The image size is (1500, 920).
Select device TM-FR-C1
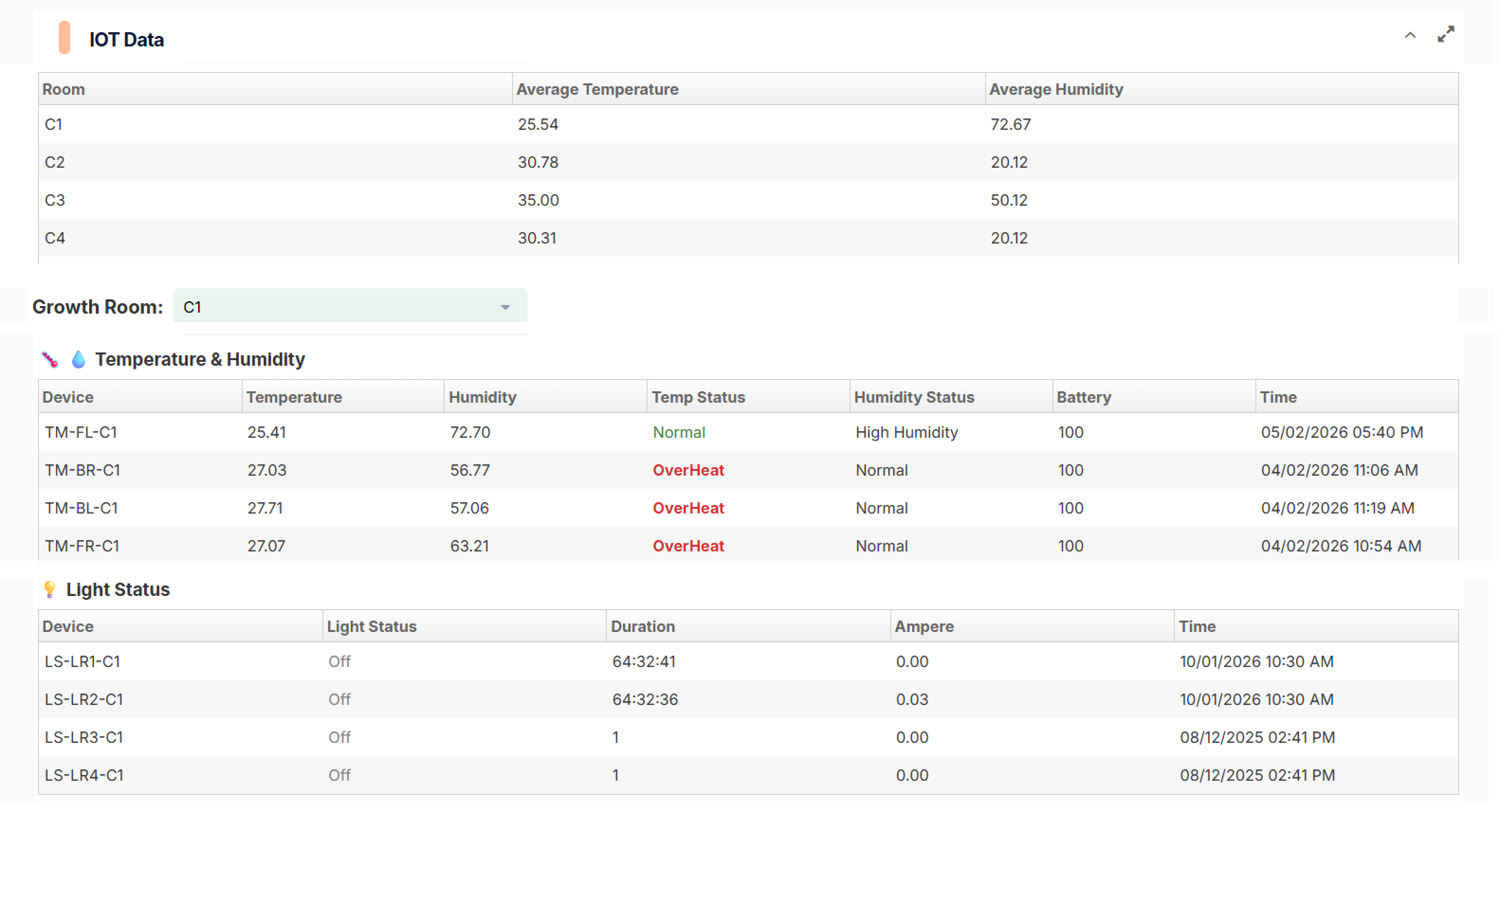(82, 546)
